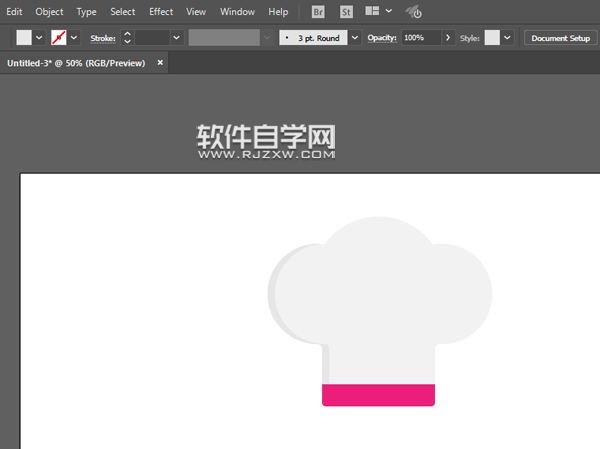Open the stroke weight value dropdown
Image resolution: width=600 pixels, height=449 pixels.
(176, 37)
